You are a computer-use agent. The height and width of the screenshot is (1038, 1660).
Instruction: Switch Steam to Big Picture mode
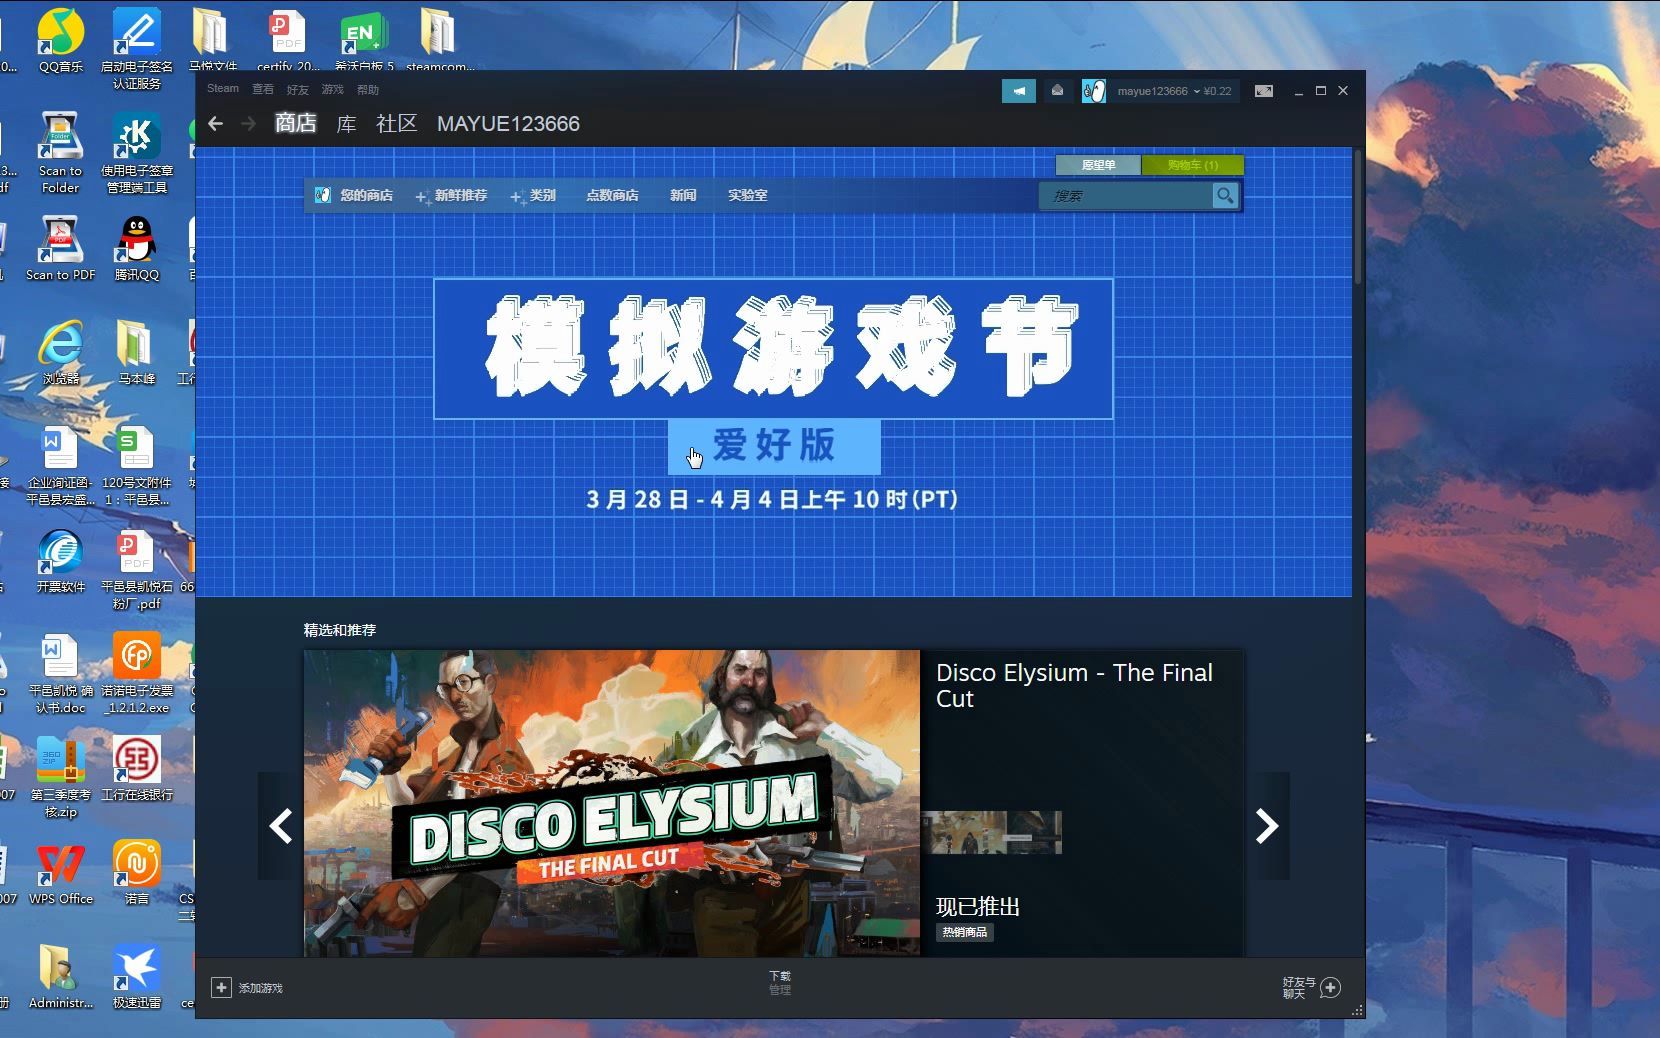point(1264,91)
